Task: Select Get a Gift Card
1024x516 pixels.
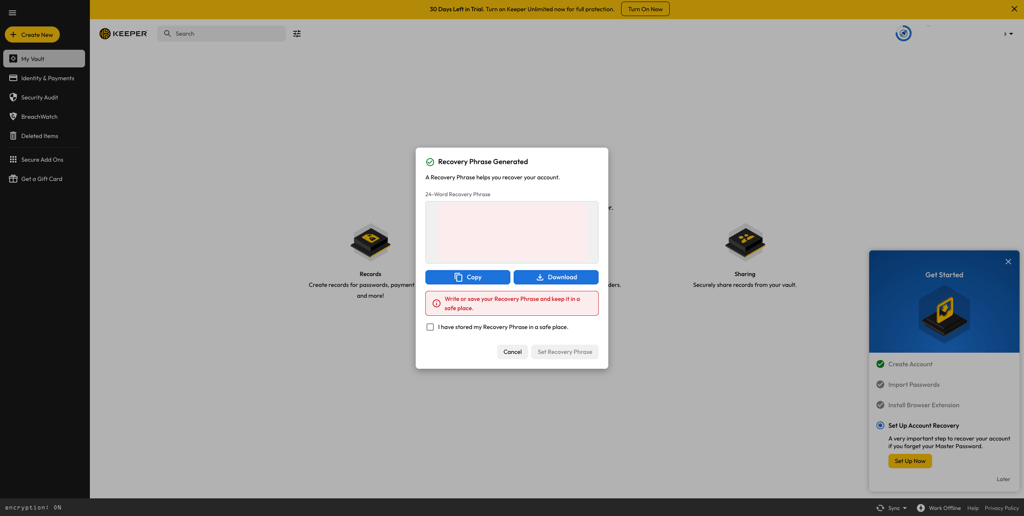Action: pos(44,179)
